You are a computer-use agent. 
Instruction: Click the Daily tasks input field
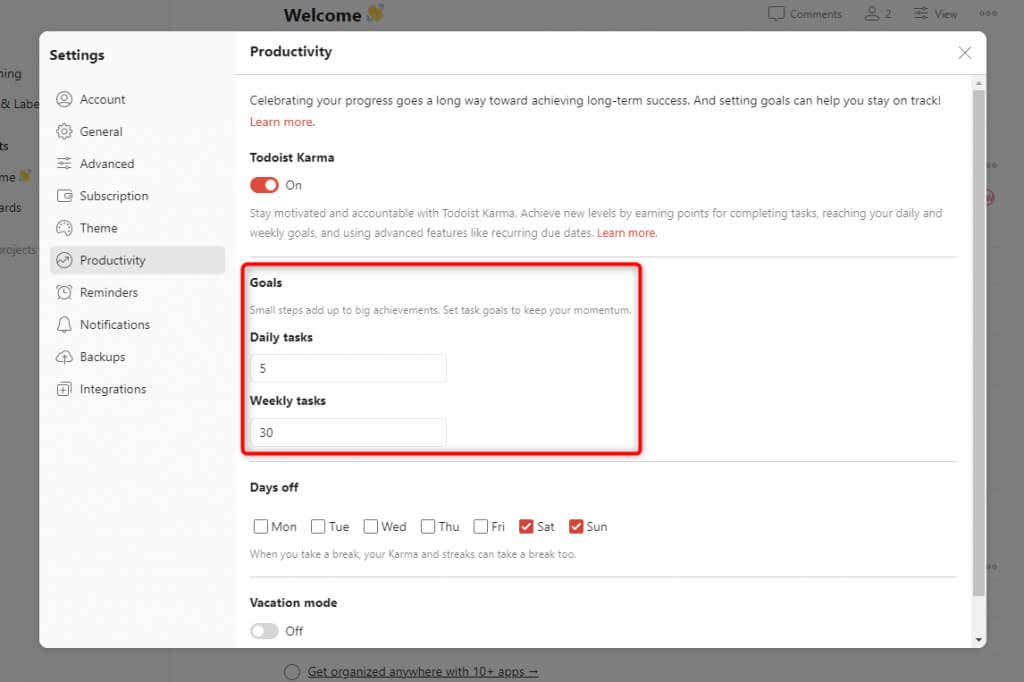[348, 368]
